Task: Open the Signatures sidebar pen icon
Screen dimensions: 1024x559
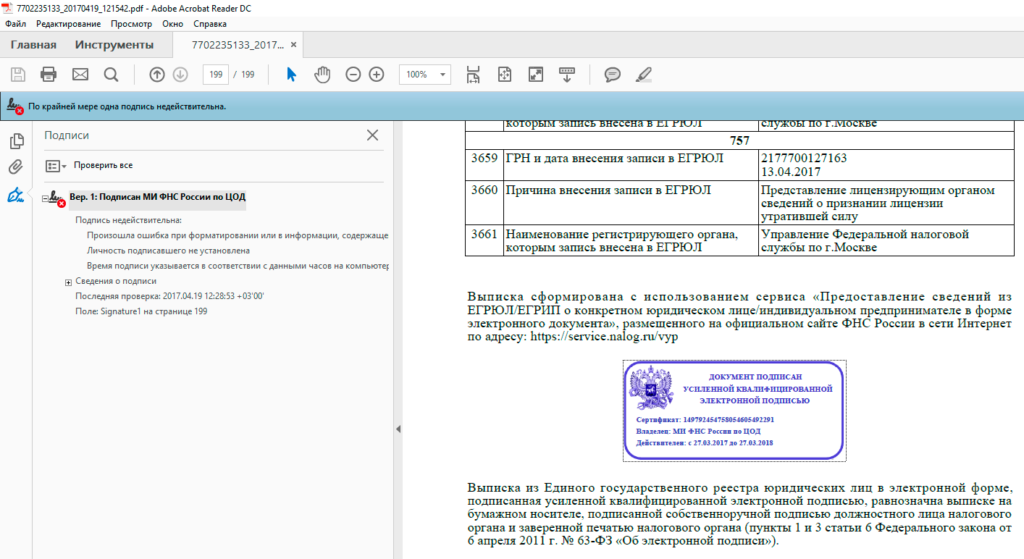Action: [16, 195]
